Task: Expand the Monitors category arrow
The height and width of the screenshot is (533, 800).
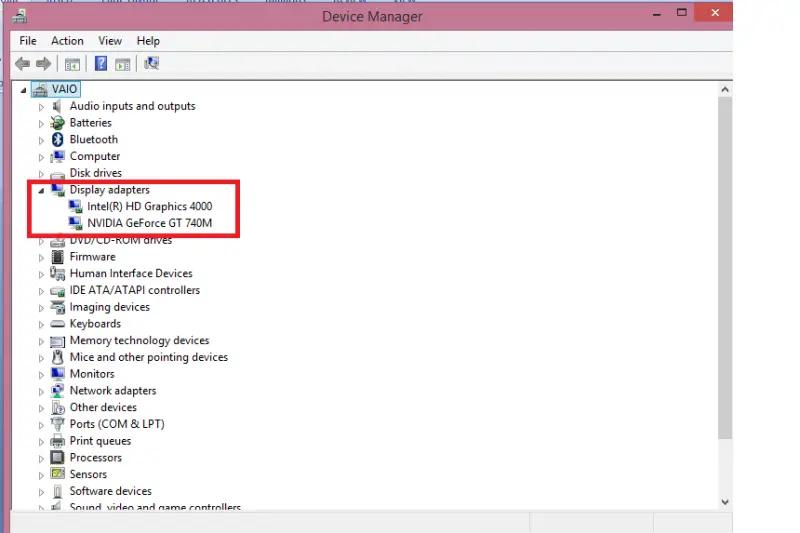Action: (41, 375)
